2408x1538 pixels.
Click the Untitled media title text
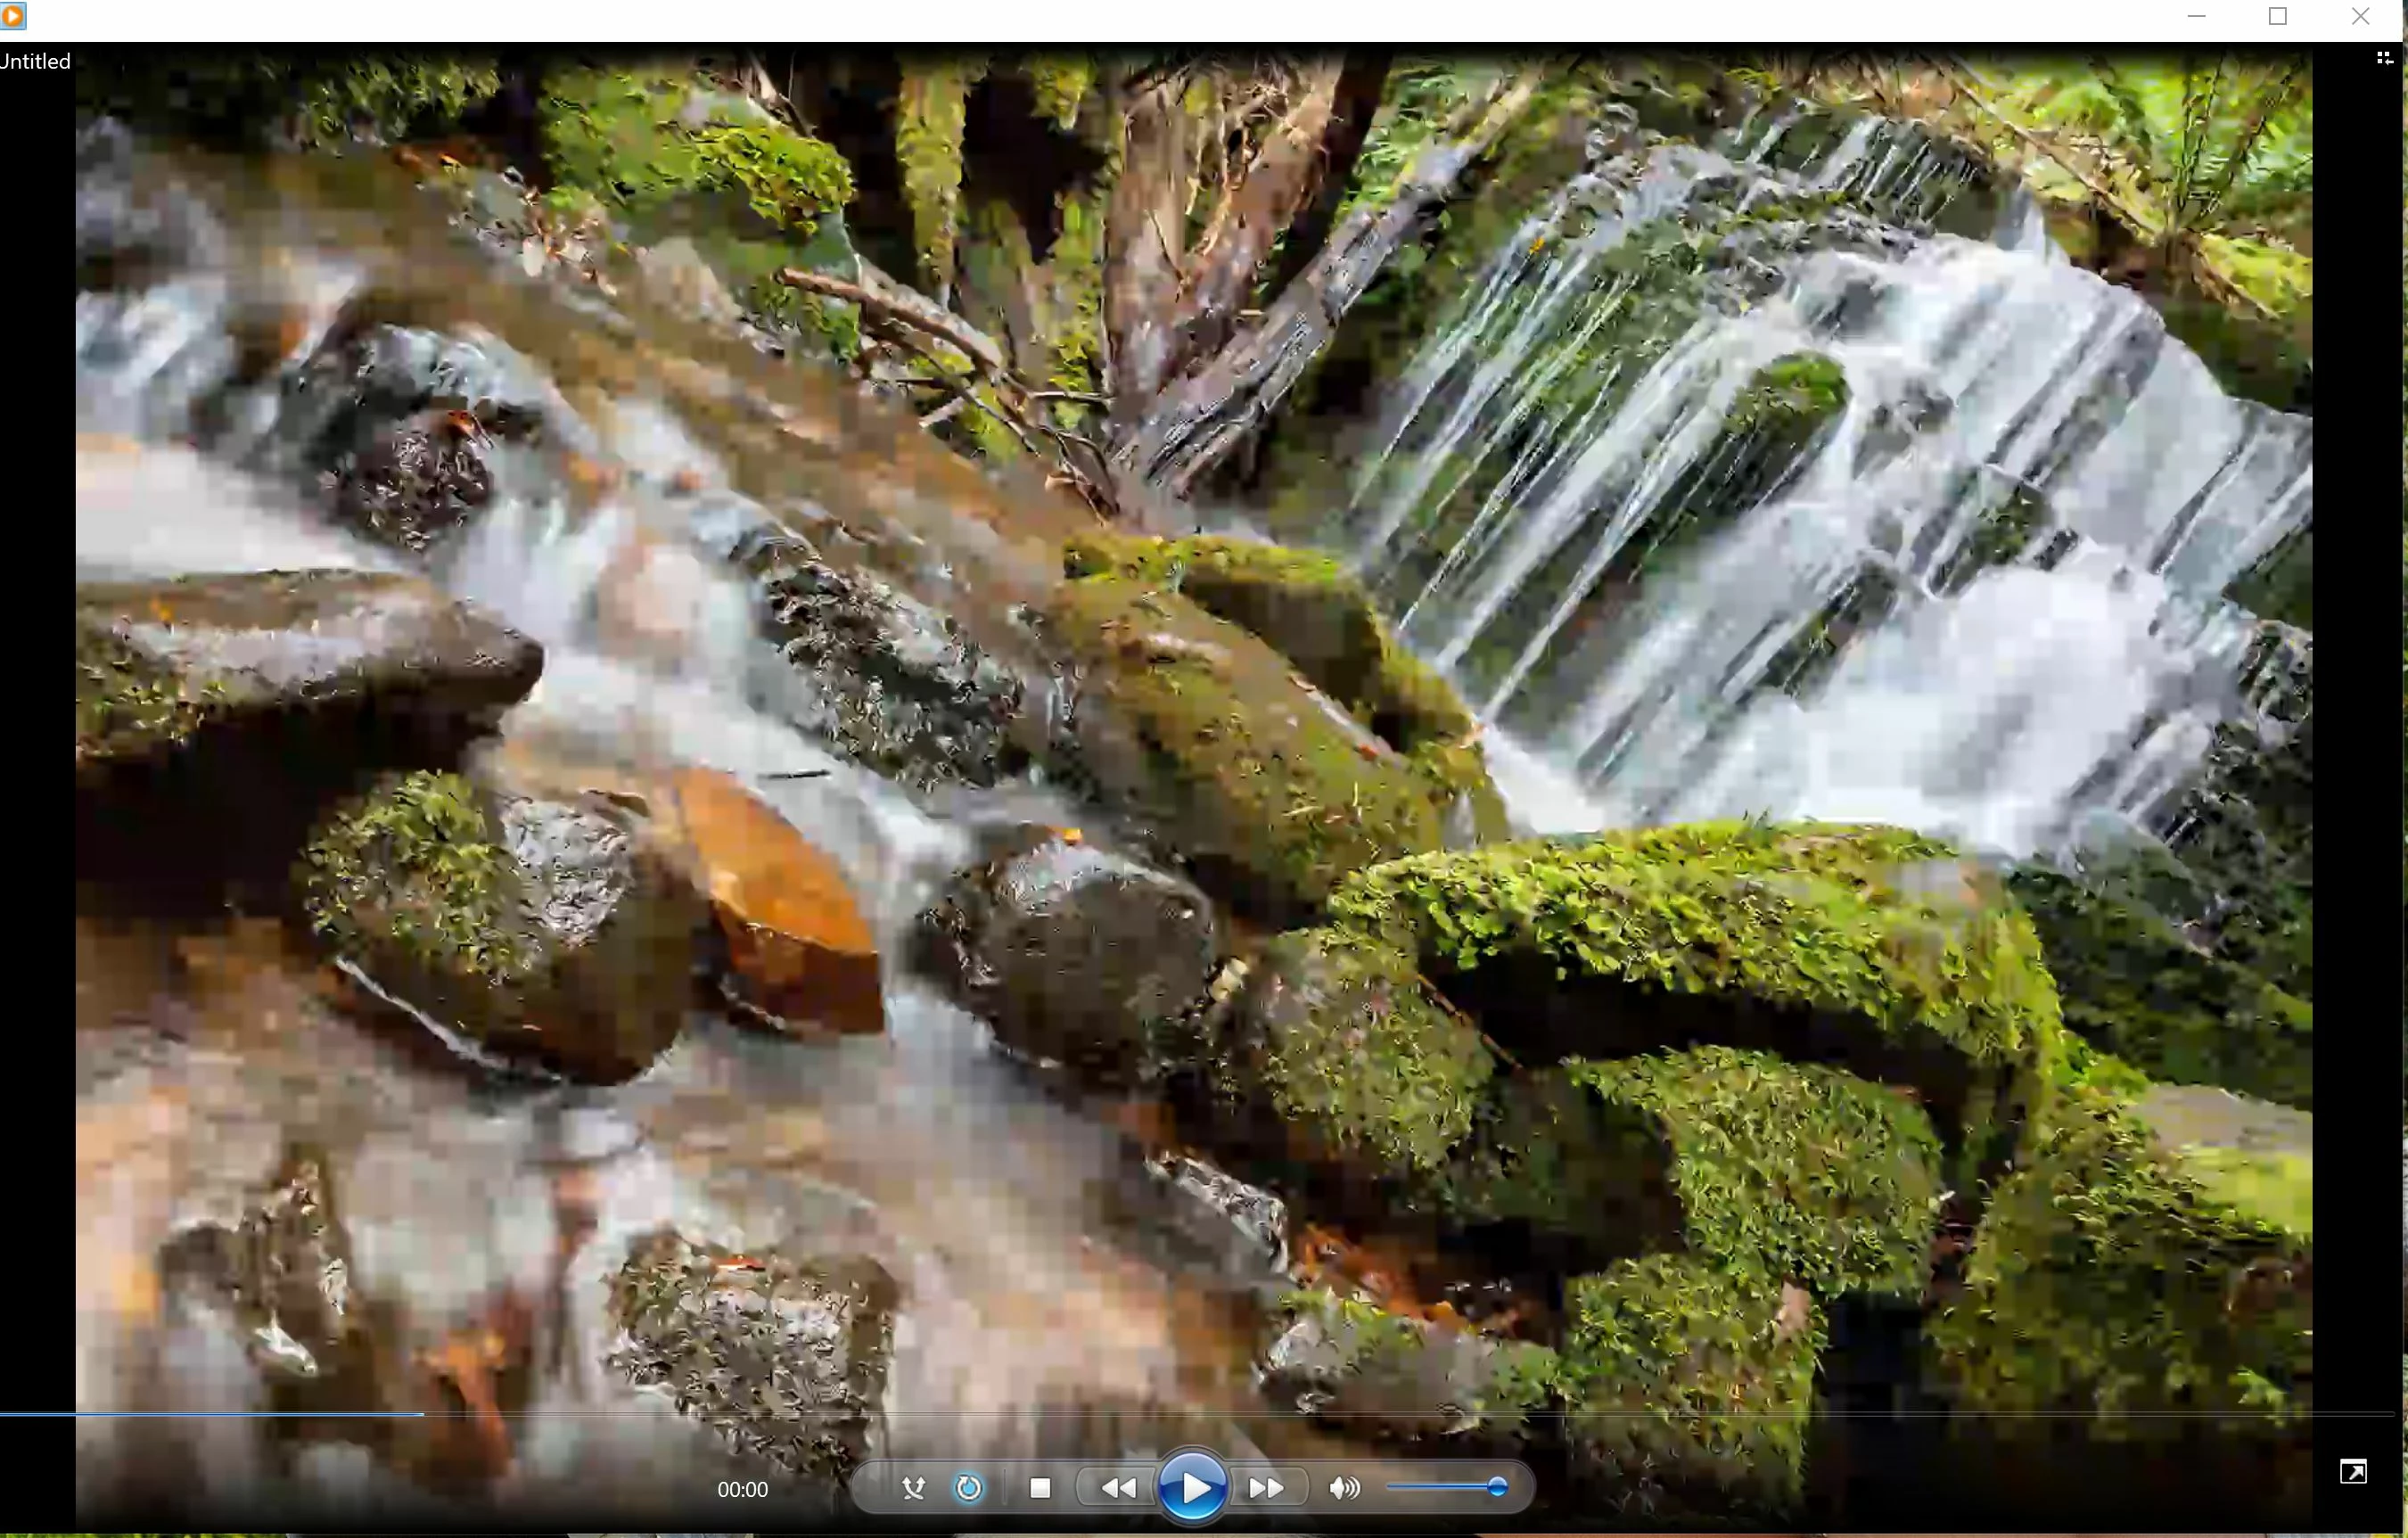click(x=35, y=62)
